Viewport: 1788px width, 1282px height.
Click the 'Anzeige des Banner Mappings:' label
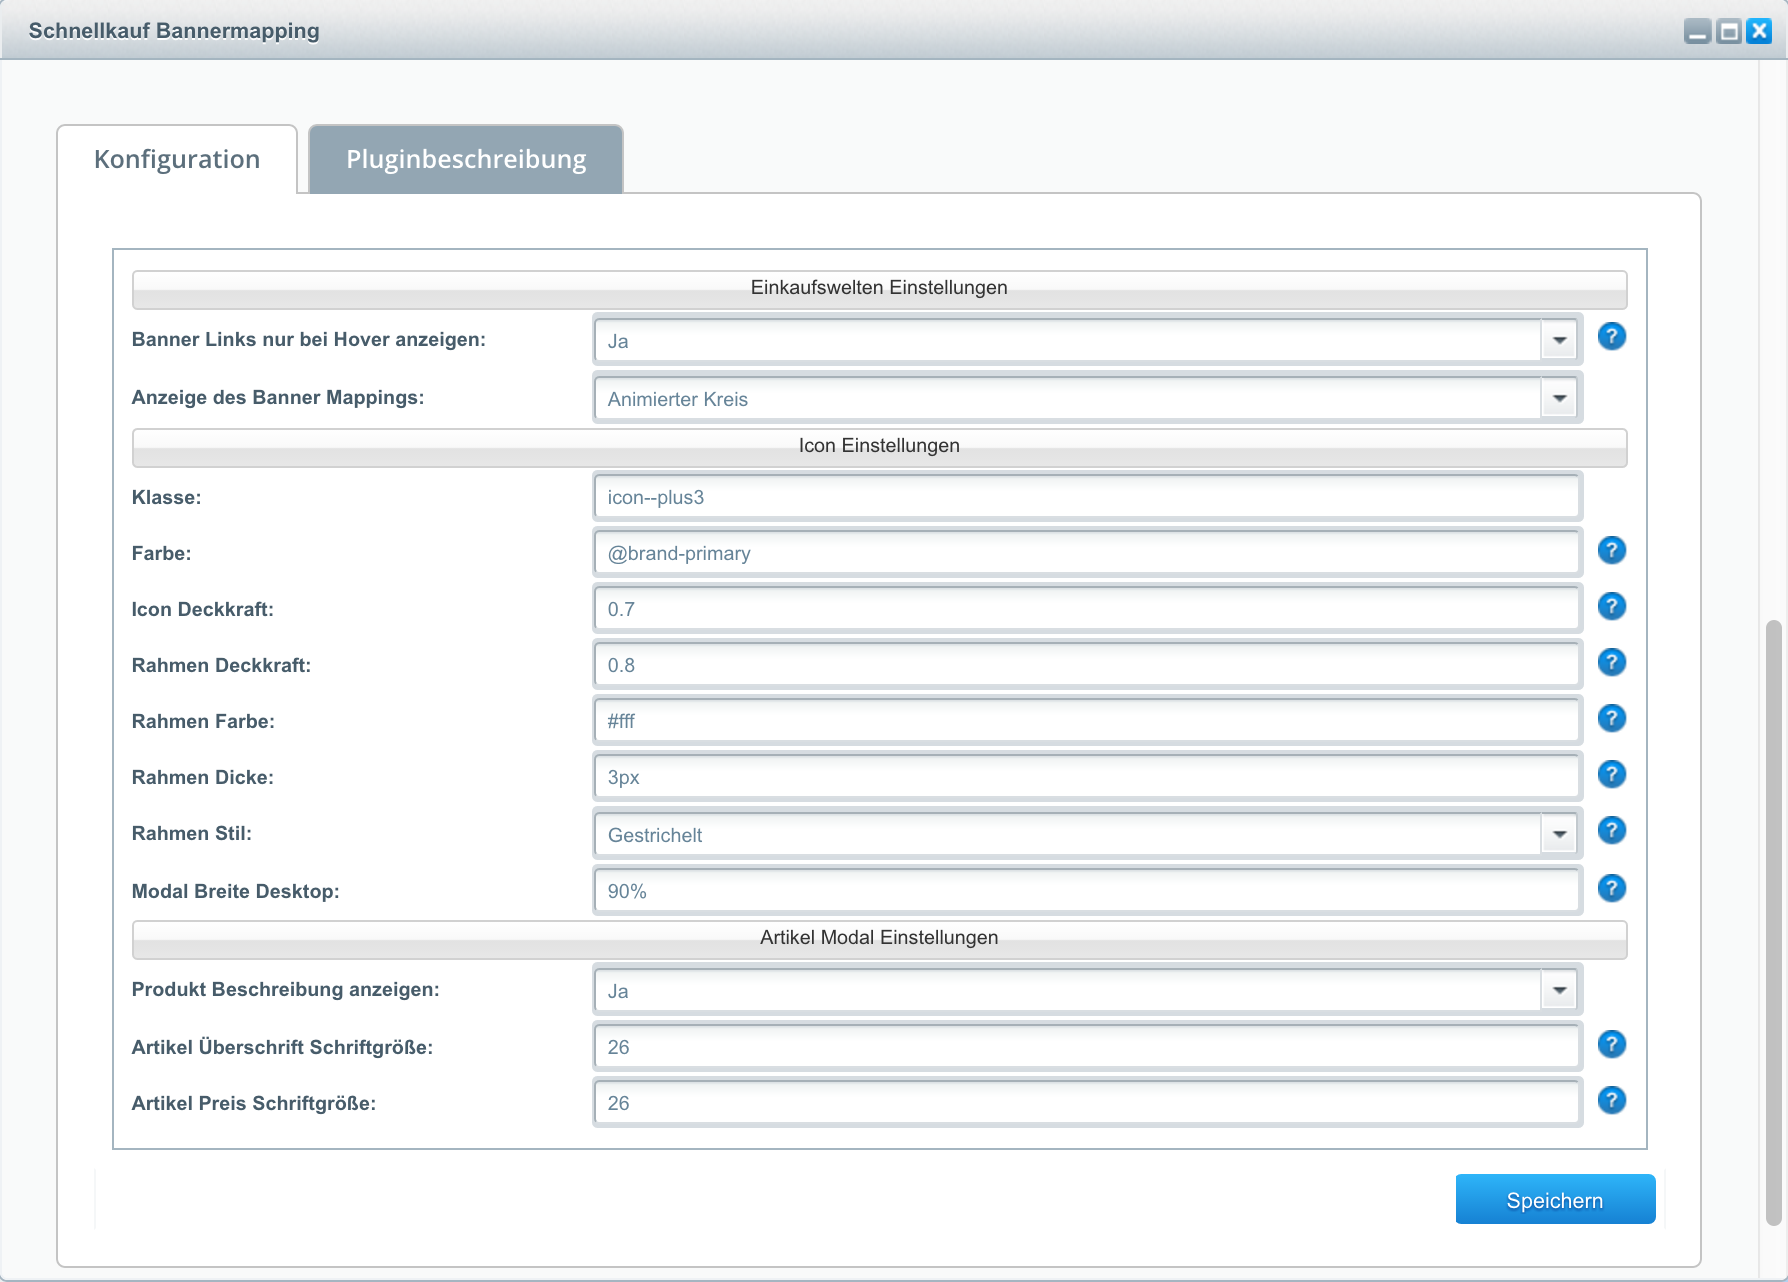tap(278, 397)
